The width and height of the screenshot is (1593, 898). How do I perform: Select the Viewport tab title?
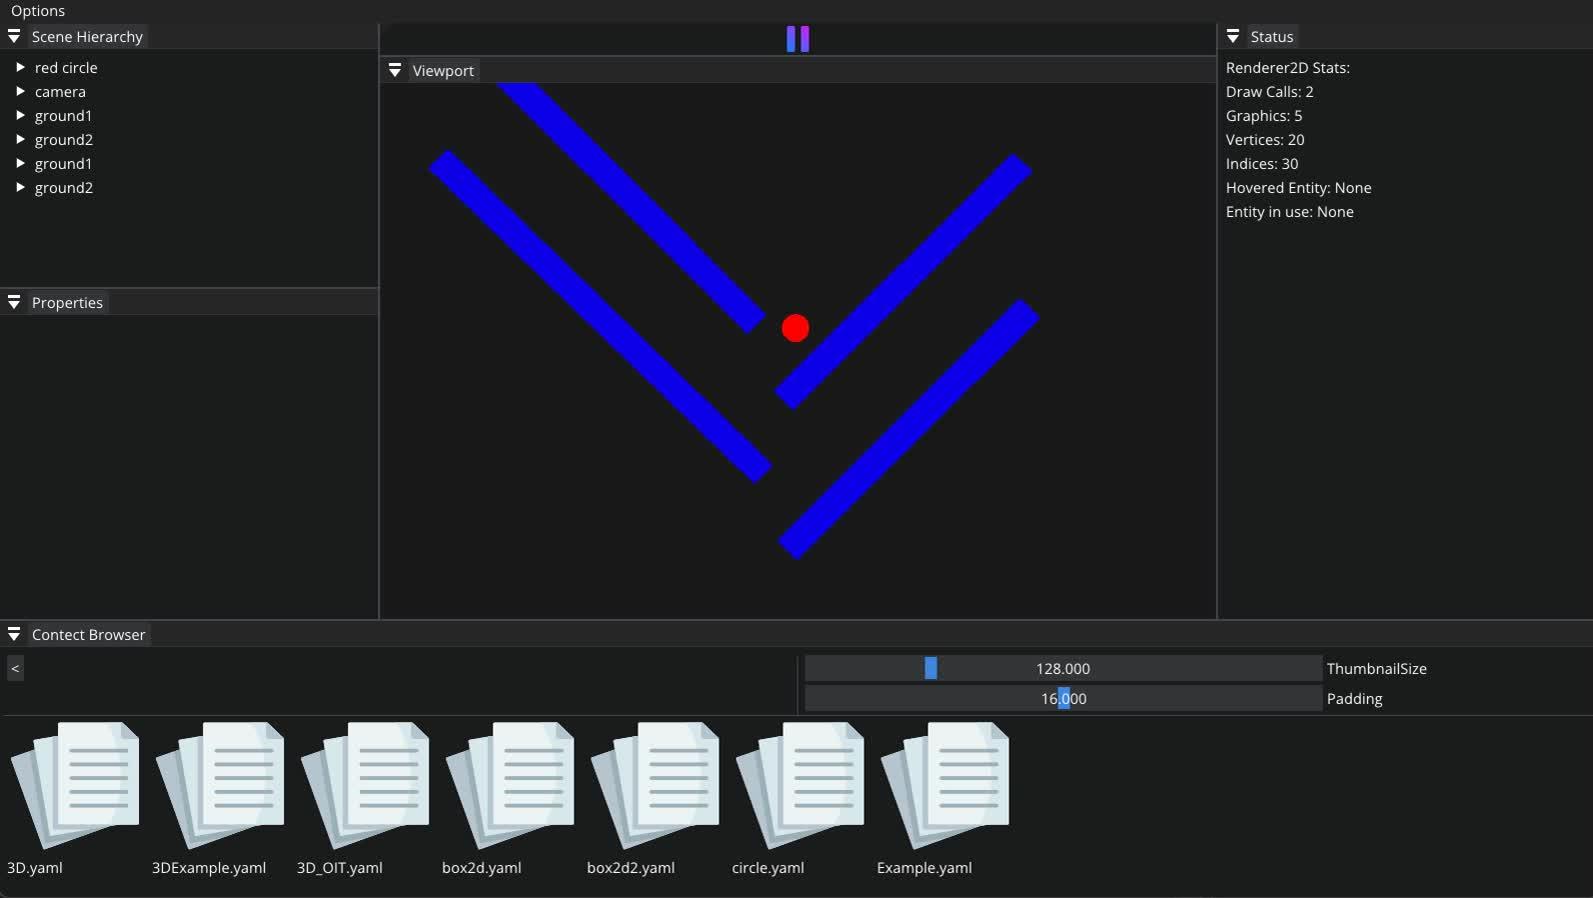point(443,71)
